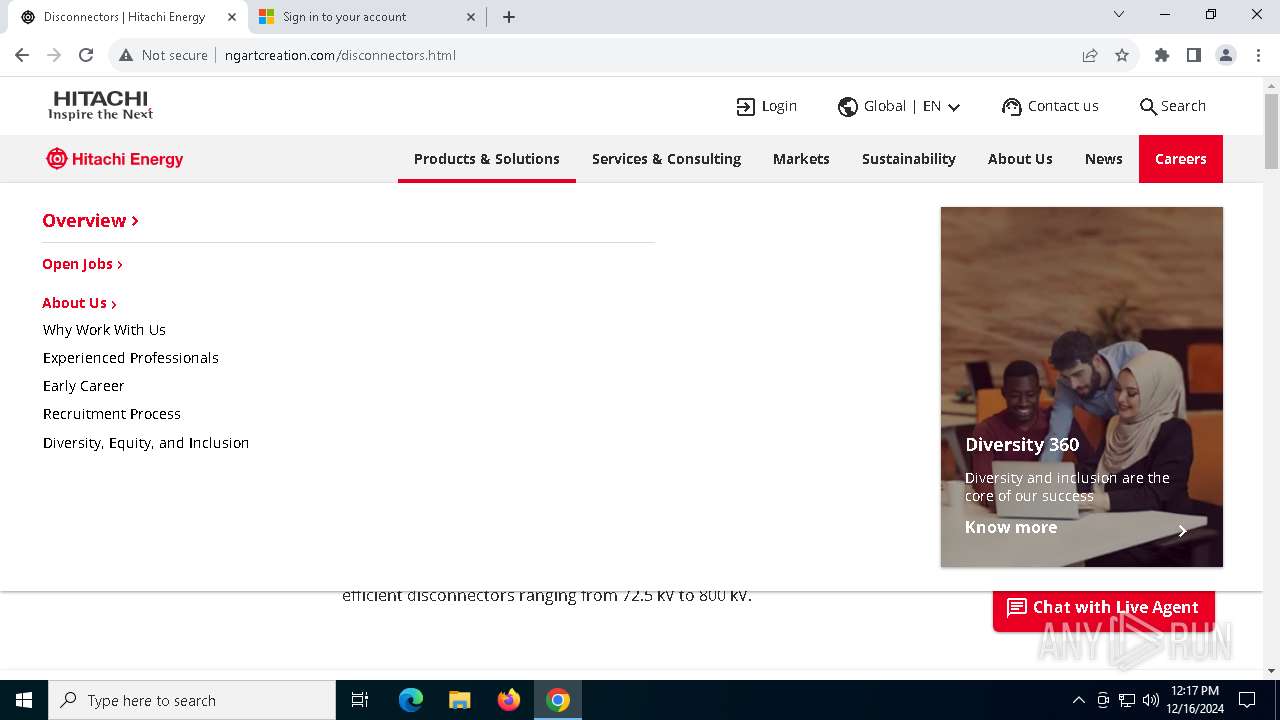
Task: Click the Diversity 360 promo image
Action: (x=1082, y=387)
